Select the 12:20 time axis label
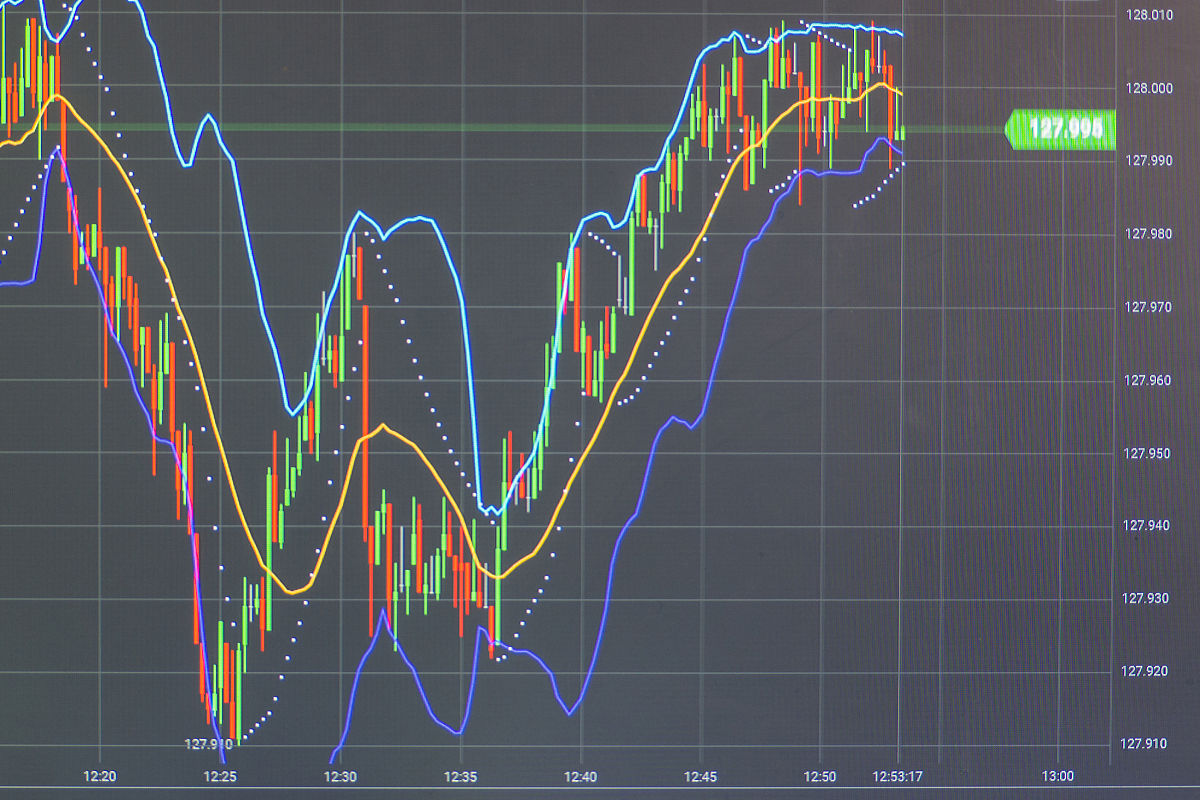Screen dimensions: 1200x800 tap(100, 777)
